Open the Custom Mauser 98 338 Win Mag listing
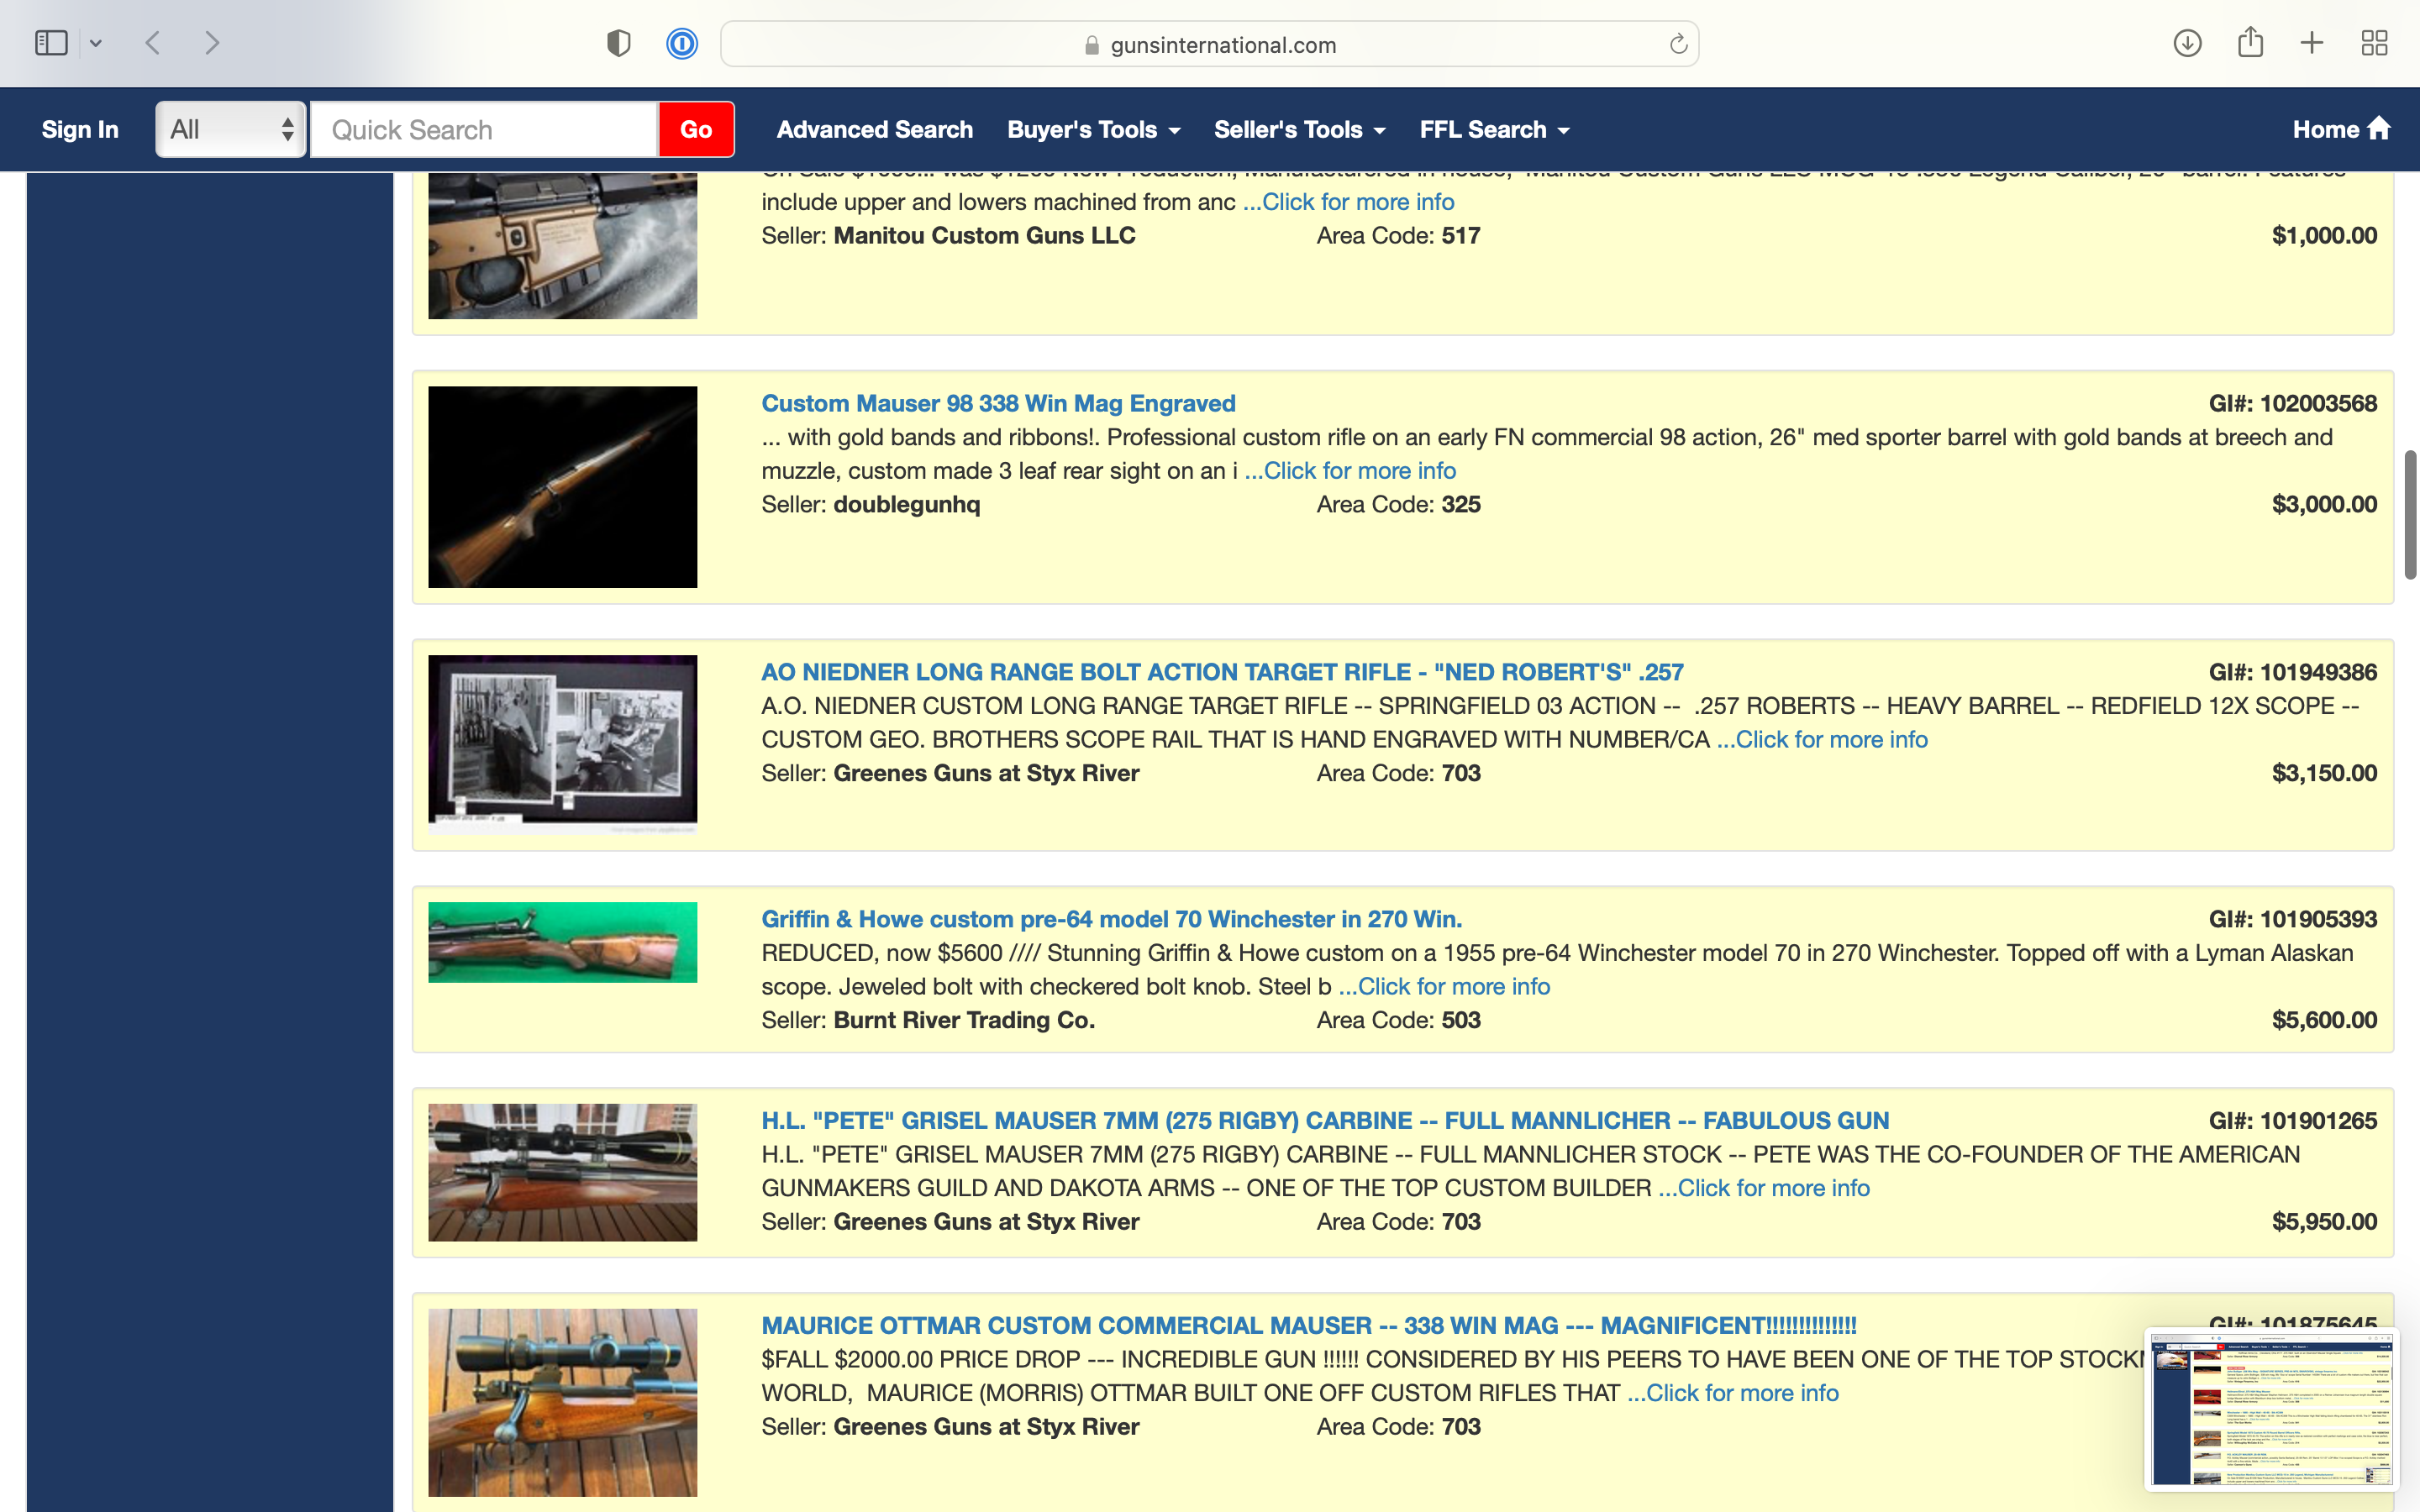2420x1512 pixels. (x=998, y=403)
